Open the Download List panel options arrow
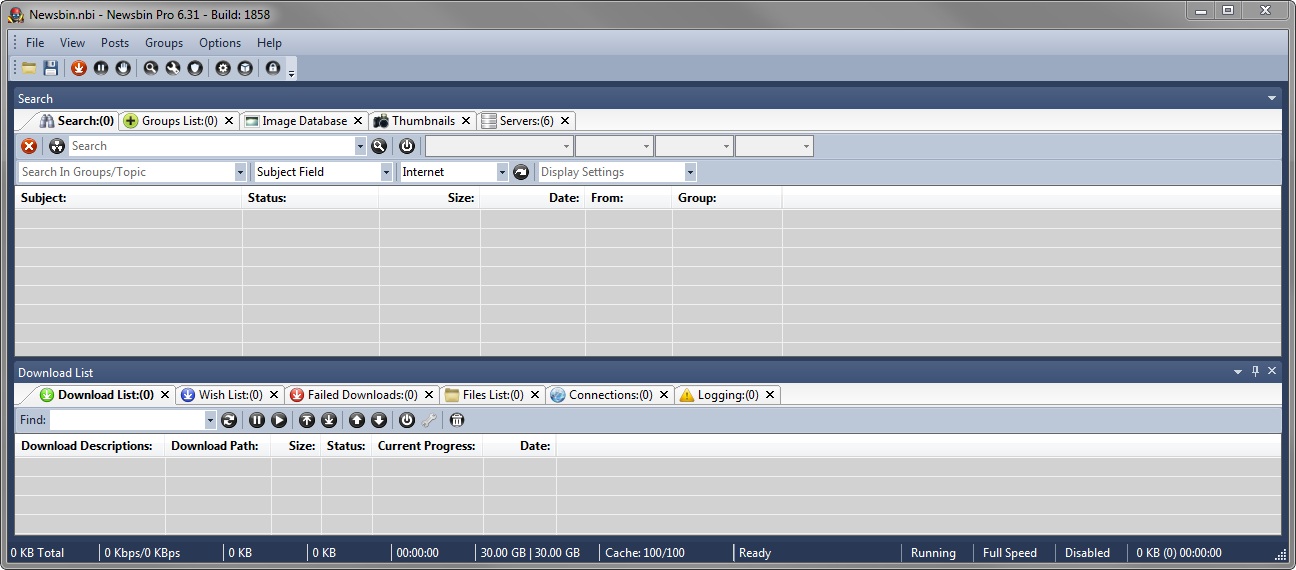The height and width of the screenshot is (570, 1296). (1238, 371)
